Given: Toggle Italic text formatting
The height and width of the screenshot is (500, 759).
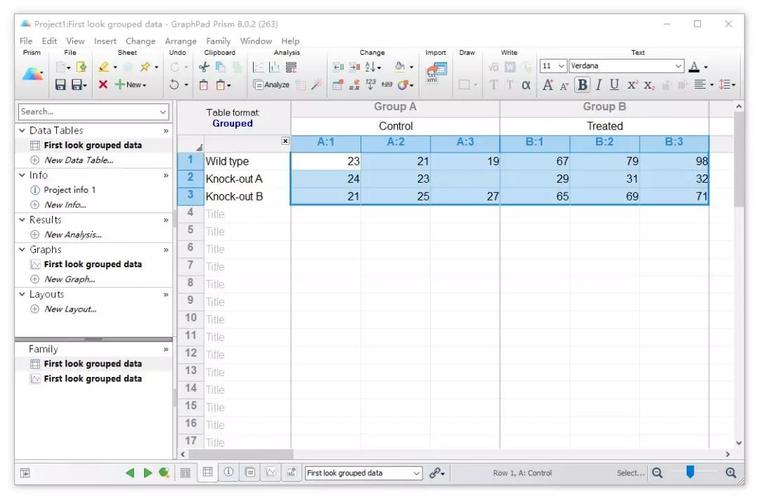Looking at the screenshot, I should (x=599, y=85).
